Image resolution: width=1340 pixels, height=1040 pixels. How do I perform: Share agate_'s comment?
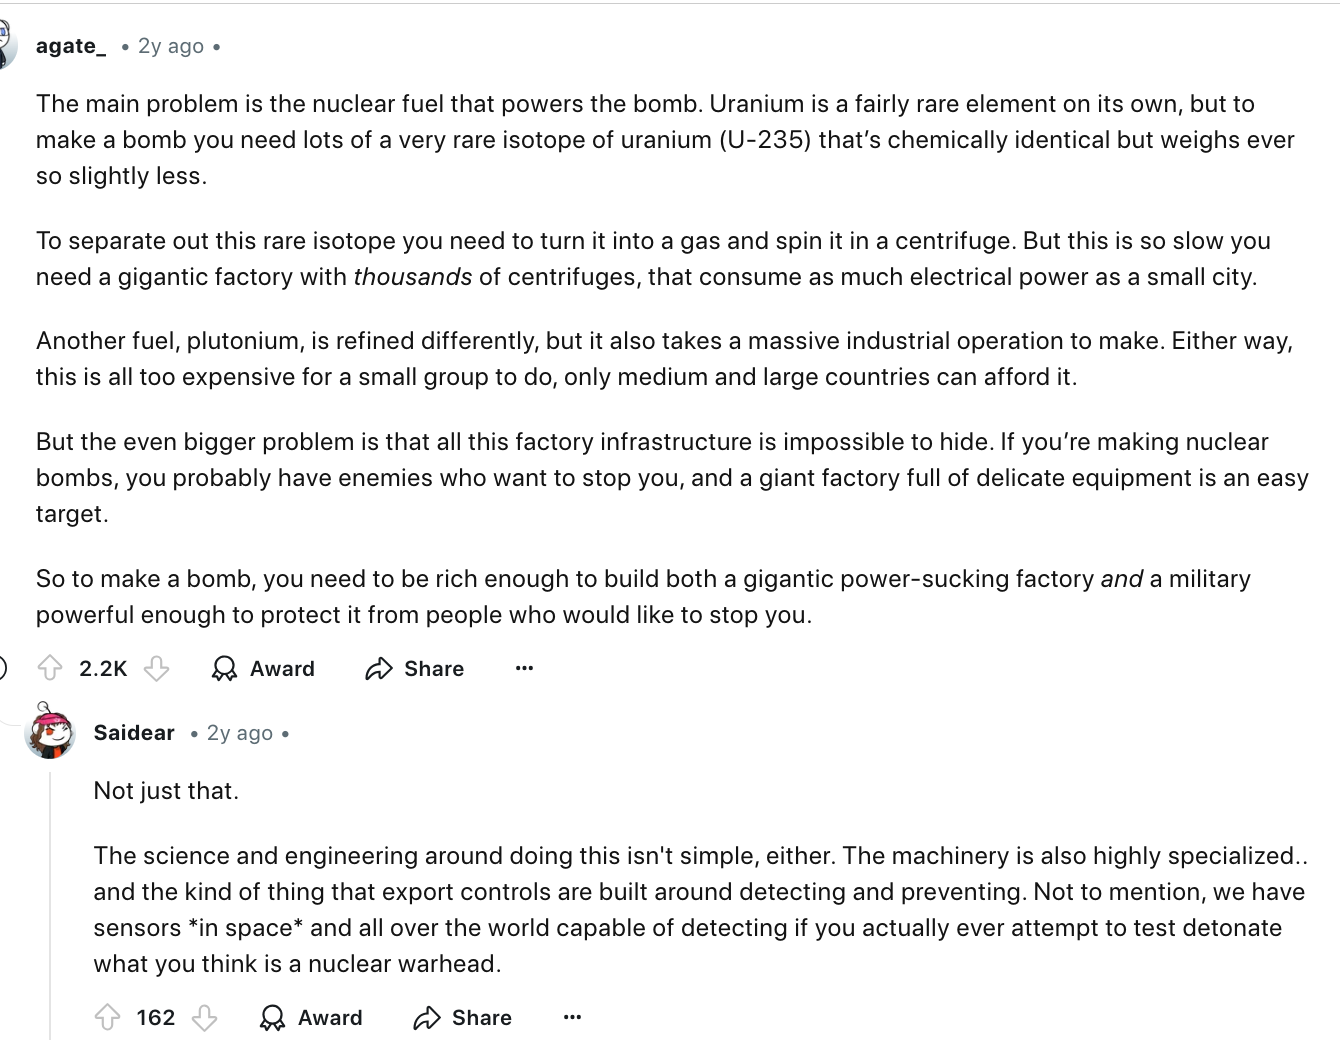[414, 668]
